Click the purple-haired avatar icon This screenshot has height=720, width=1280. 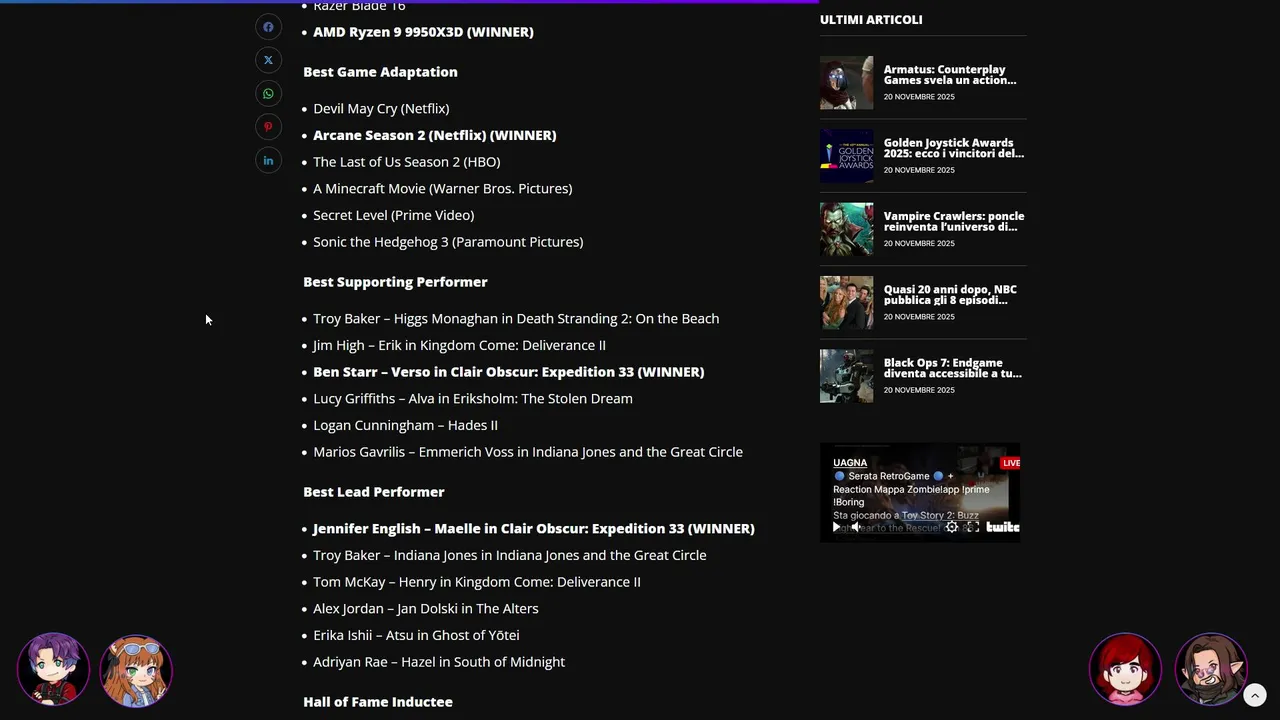(x=53, y=669)
